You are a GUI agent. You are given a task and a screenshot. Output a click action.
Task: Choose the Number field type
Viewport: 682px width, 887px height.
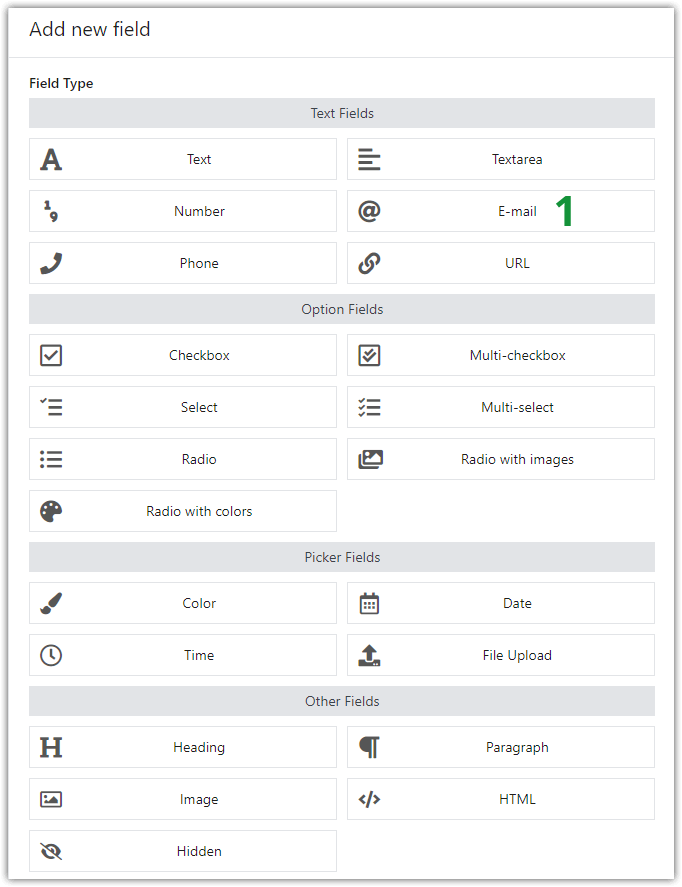click(x=183, y=211)
